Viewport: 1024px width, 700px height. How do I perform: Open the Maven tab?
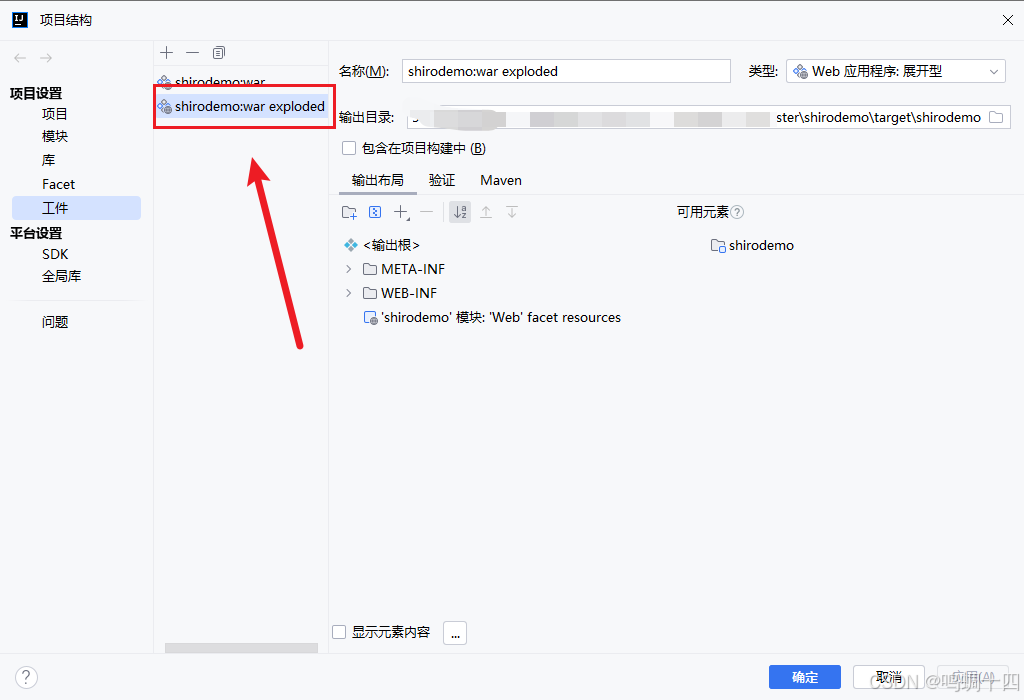500,180
